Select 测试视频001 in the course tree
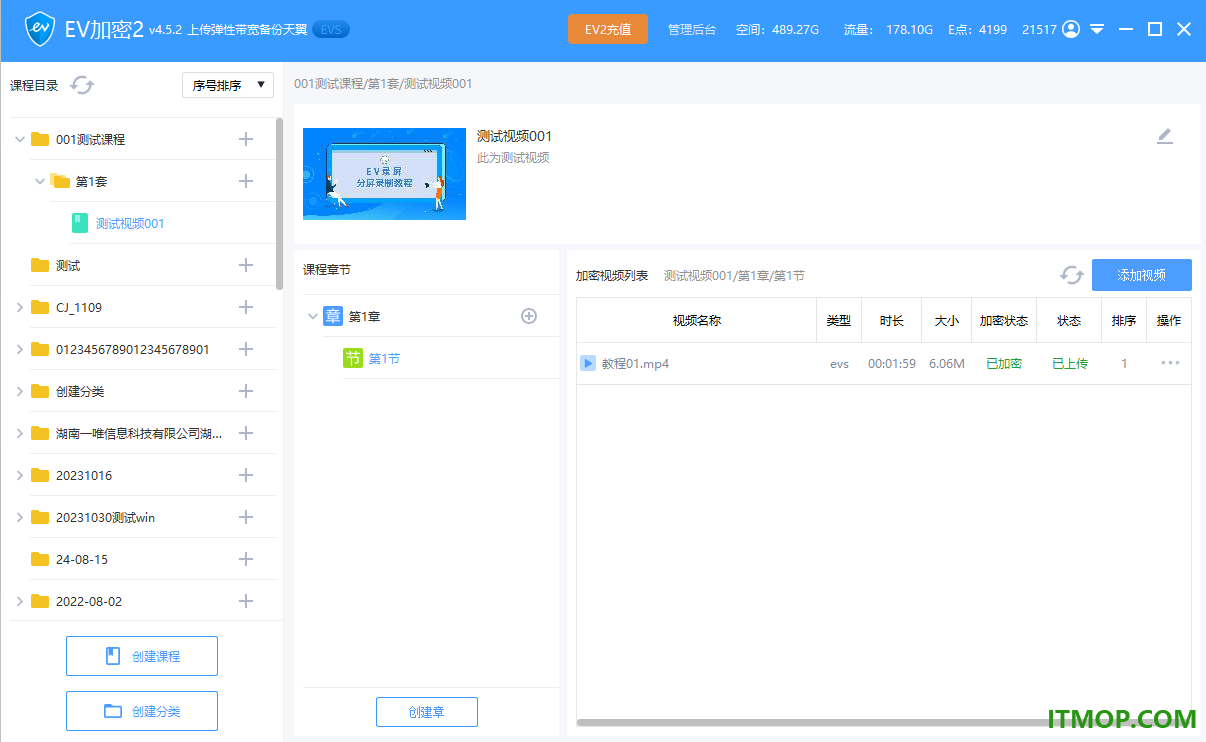This screenshot has width=1206, height=742. [x=130, y=223]
